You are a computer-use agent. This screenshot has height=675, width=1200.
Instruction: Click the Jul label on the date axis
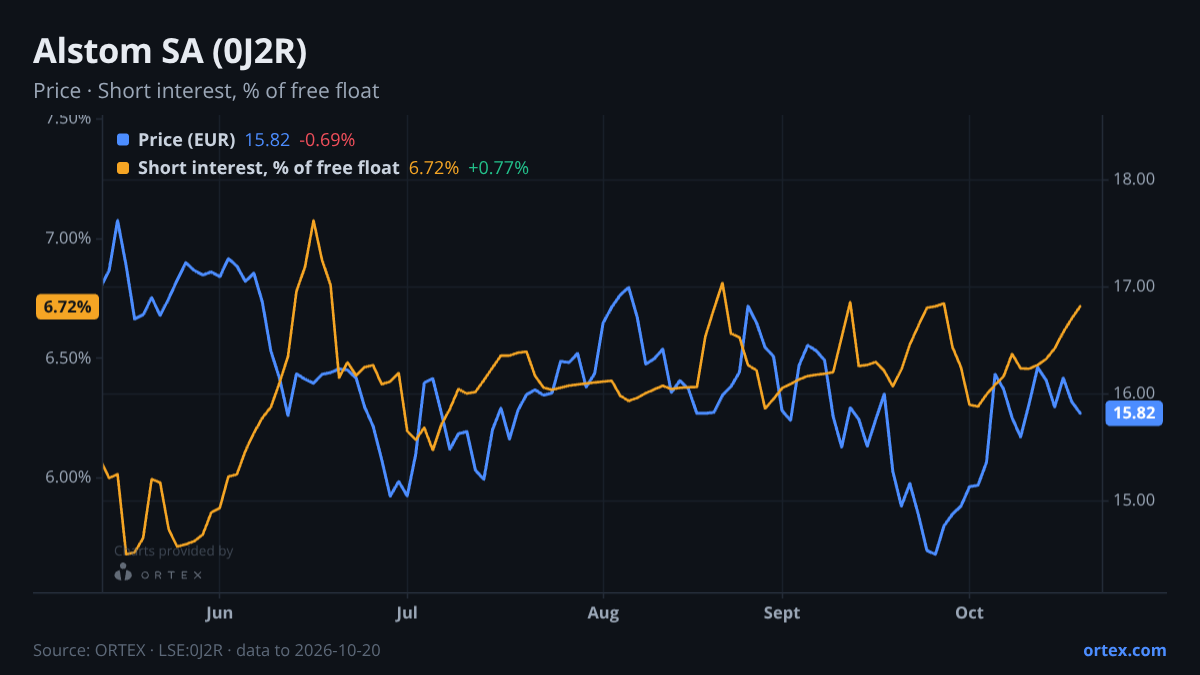tap(406, 613)
